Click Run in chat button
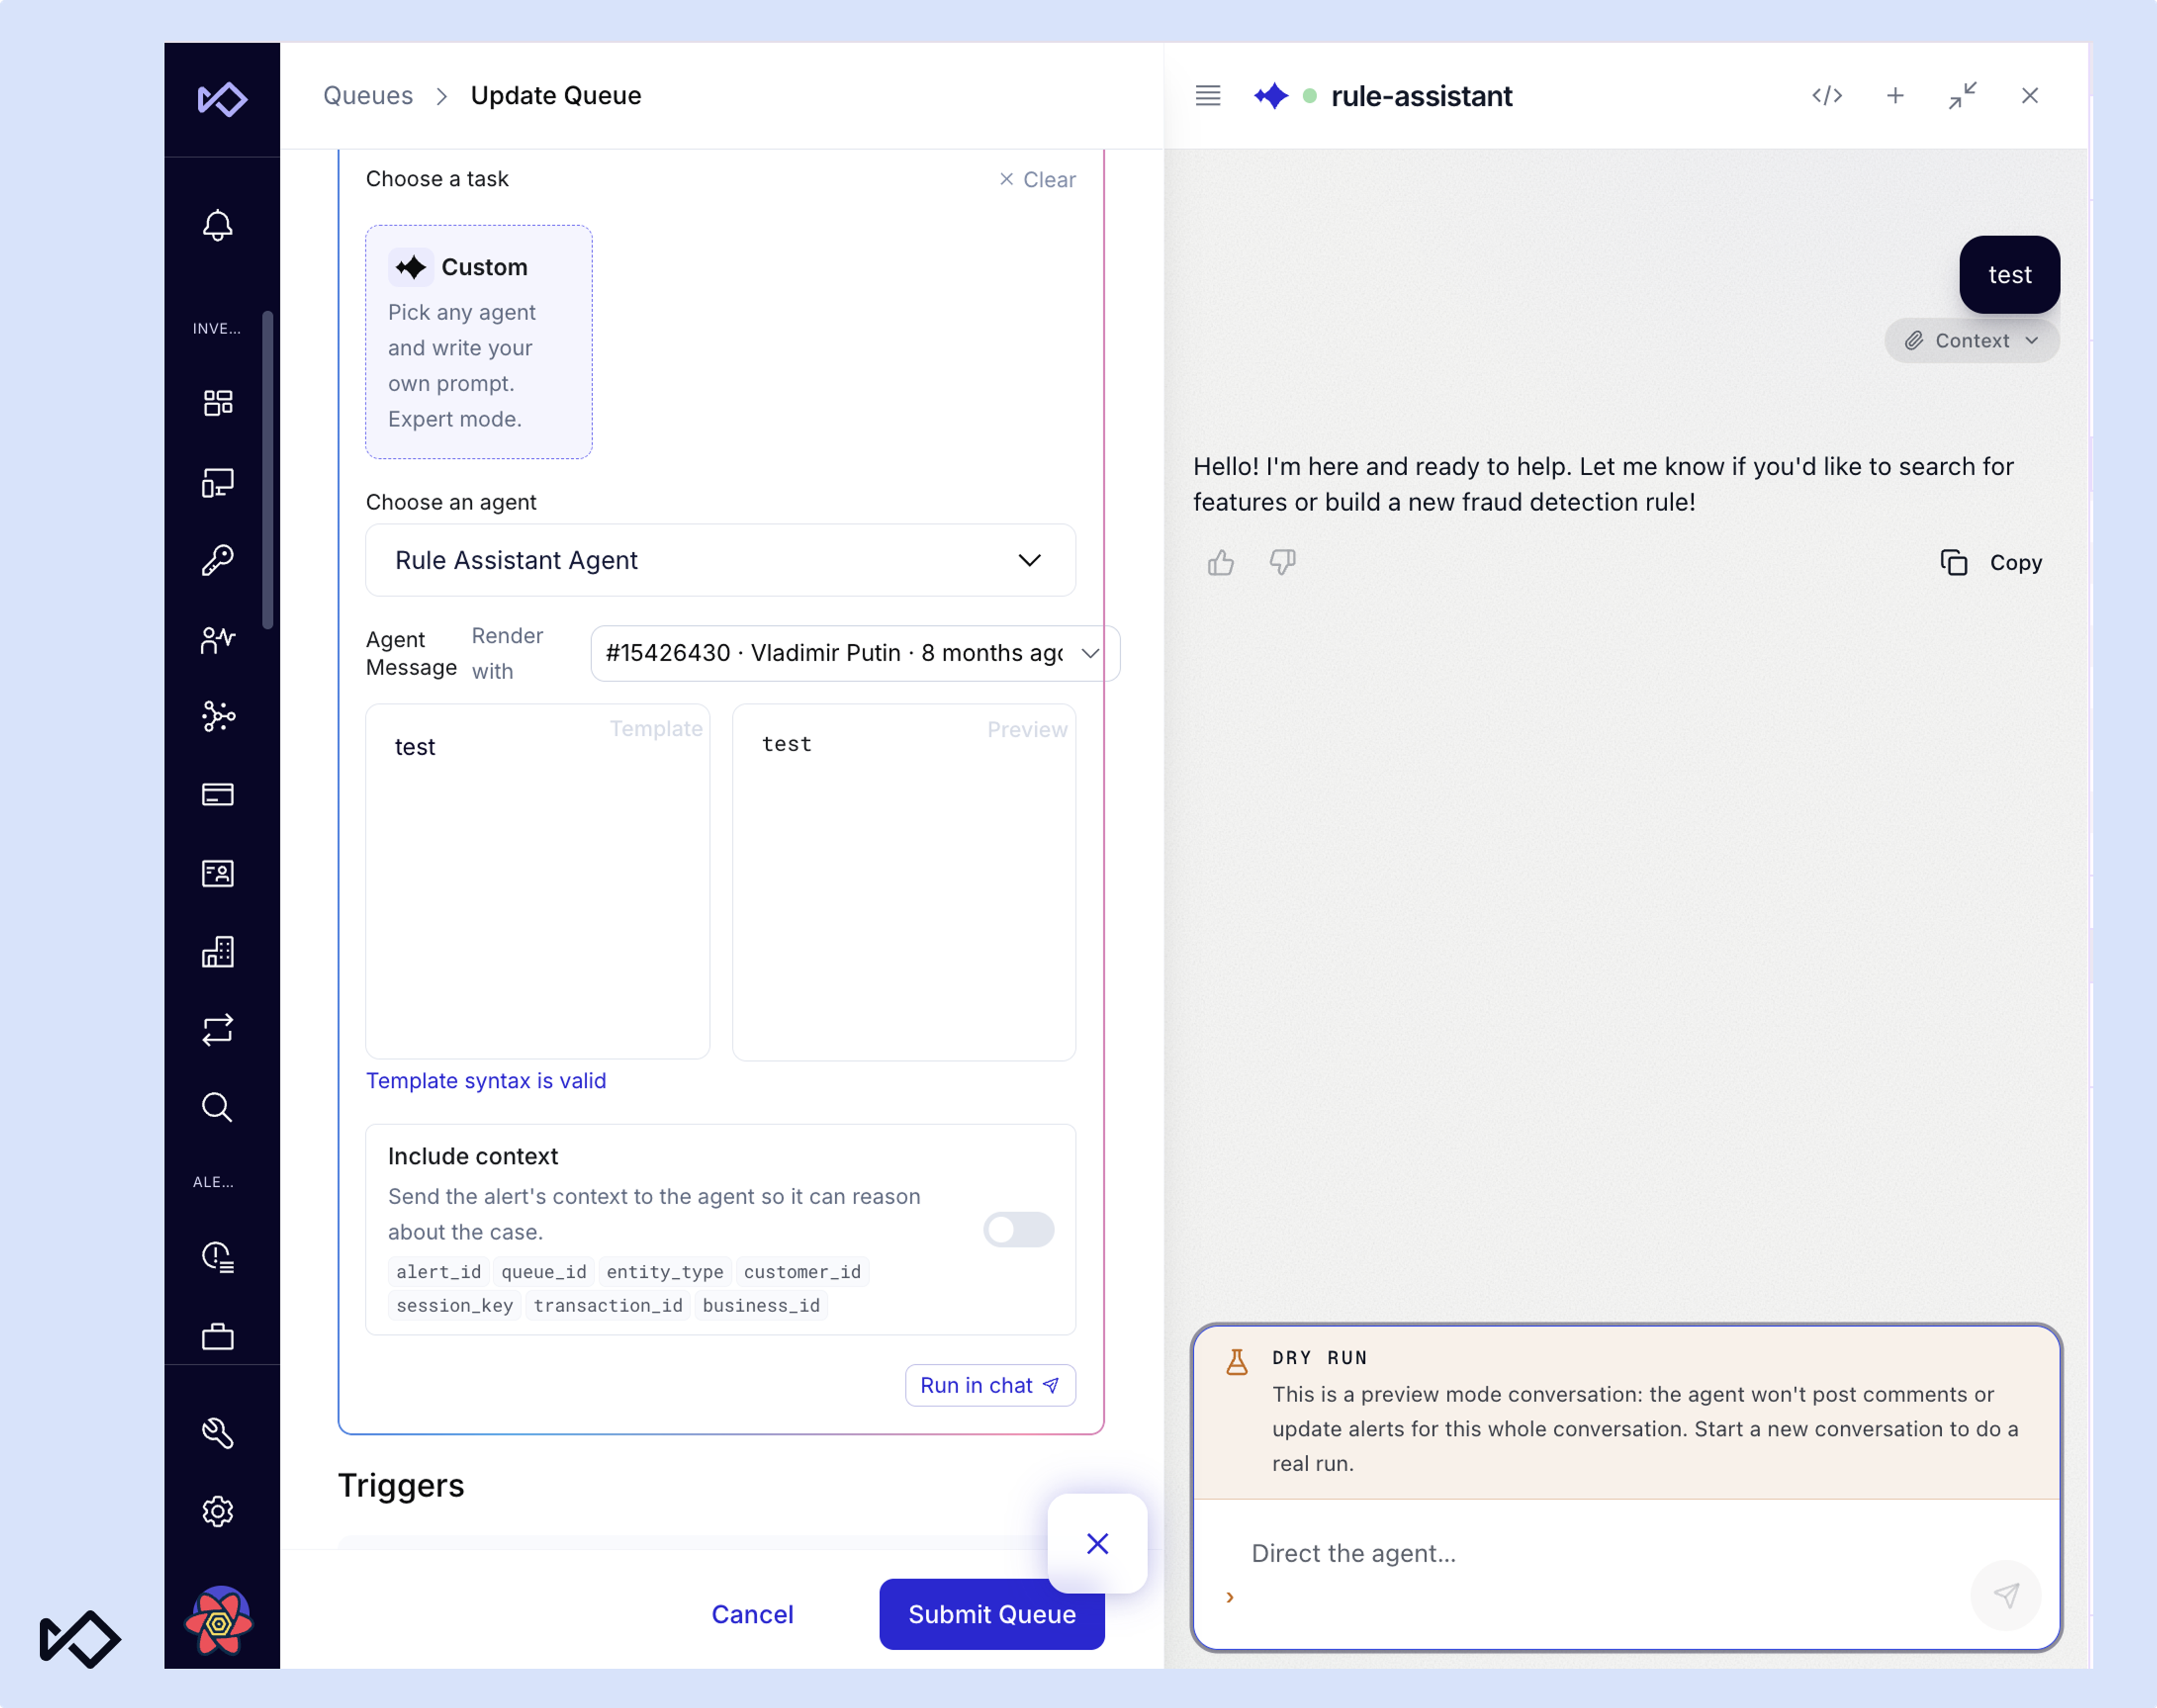This screenshot has height=1708, width=2157. click(x=990, y=1385)
